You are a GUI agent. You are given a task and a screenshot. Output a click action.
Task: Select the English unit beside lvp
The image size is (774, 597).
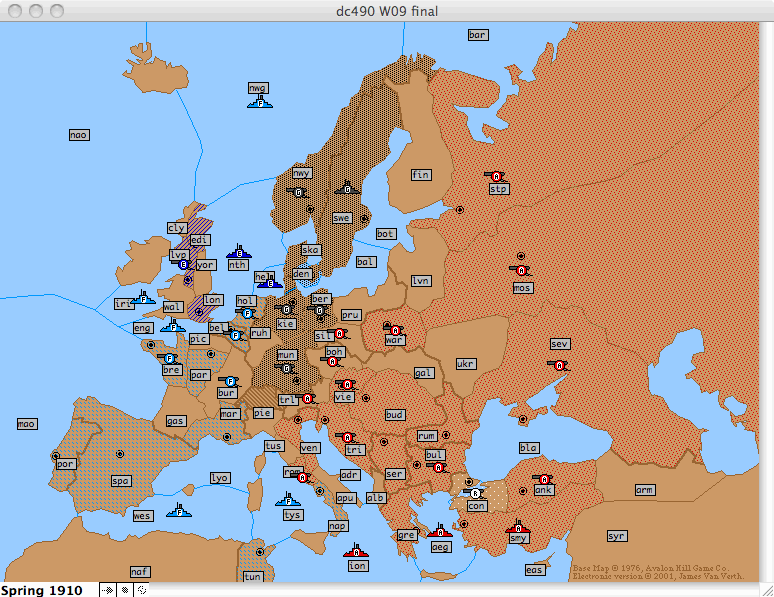coord(183,265)
